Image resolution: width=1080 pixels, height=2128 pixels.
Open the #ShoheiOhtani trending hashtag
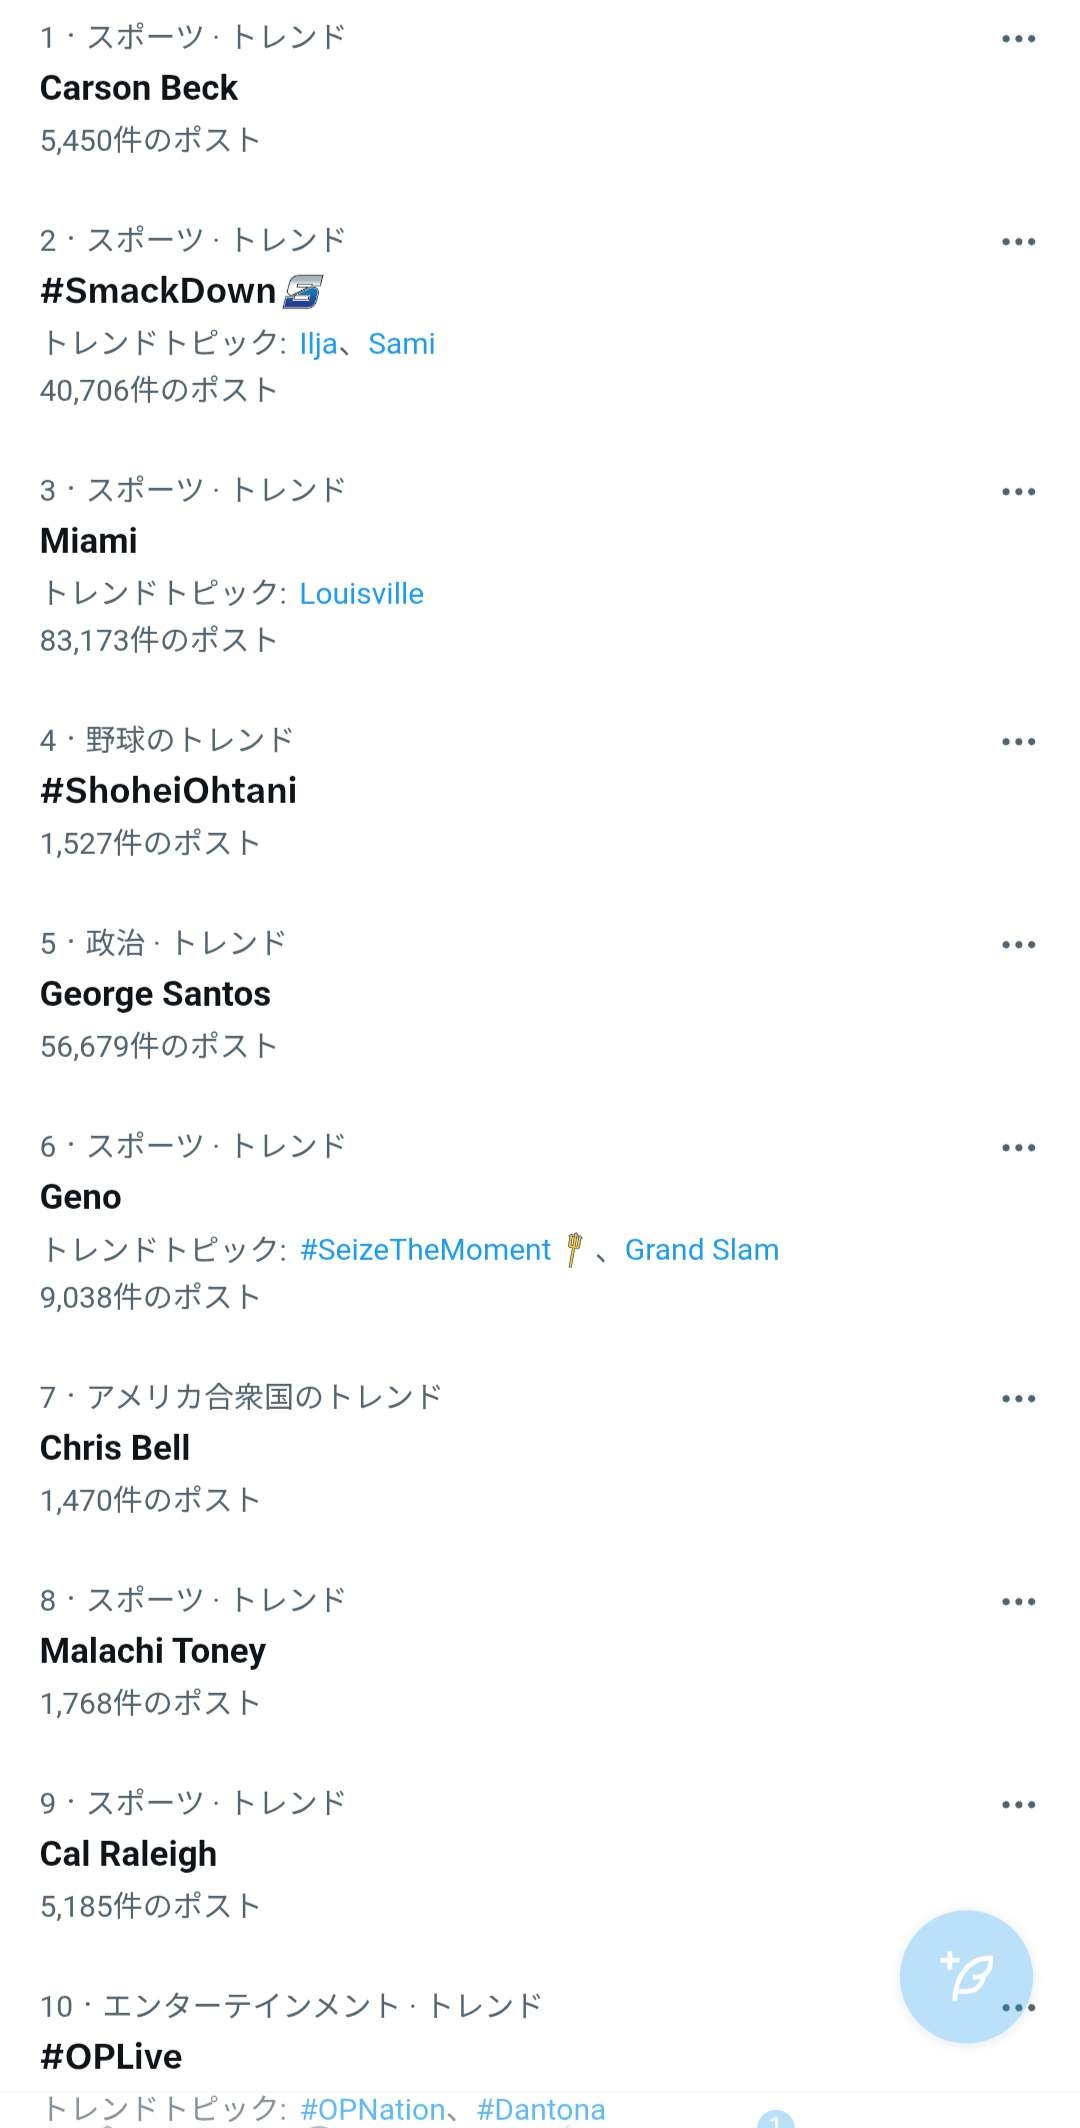(168, 791)
